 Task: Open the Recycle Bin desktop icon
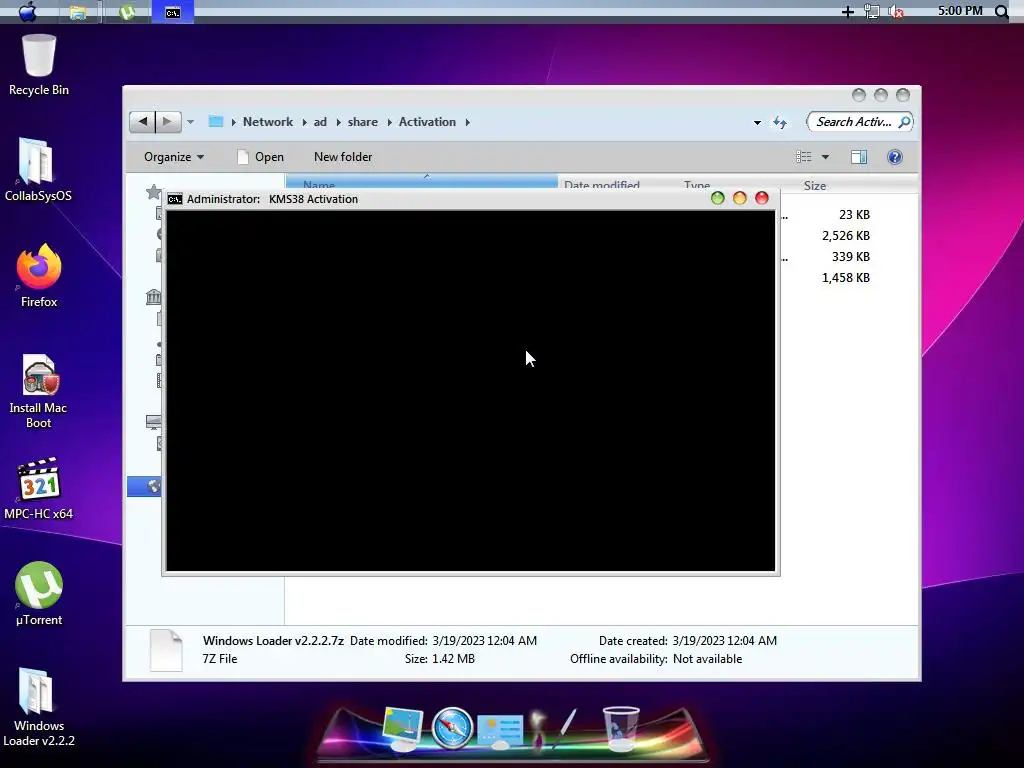tap(39, 64)
